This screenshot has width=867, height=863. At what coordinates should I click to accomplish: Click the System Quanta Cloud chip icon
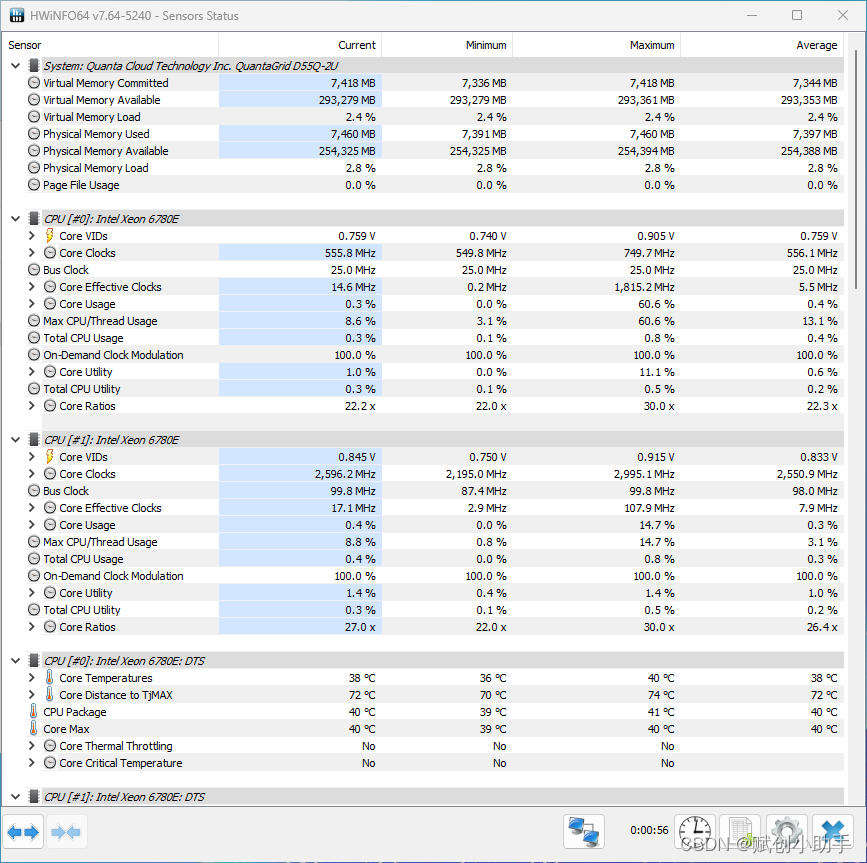point(34,66)
